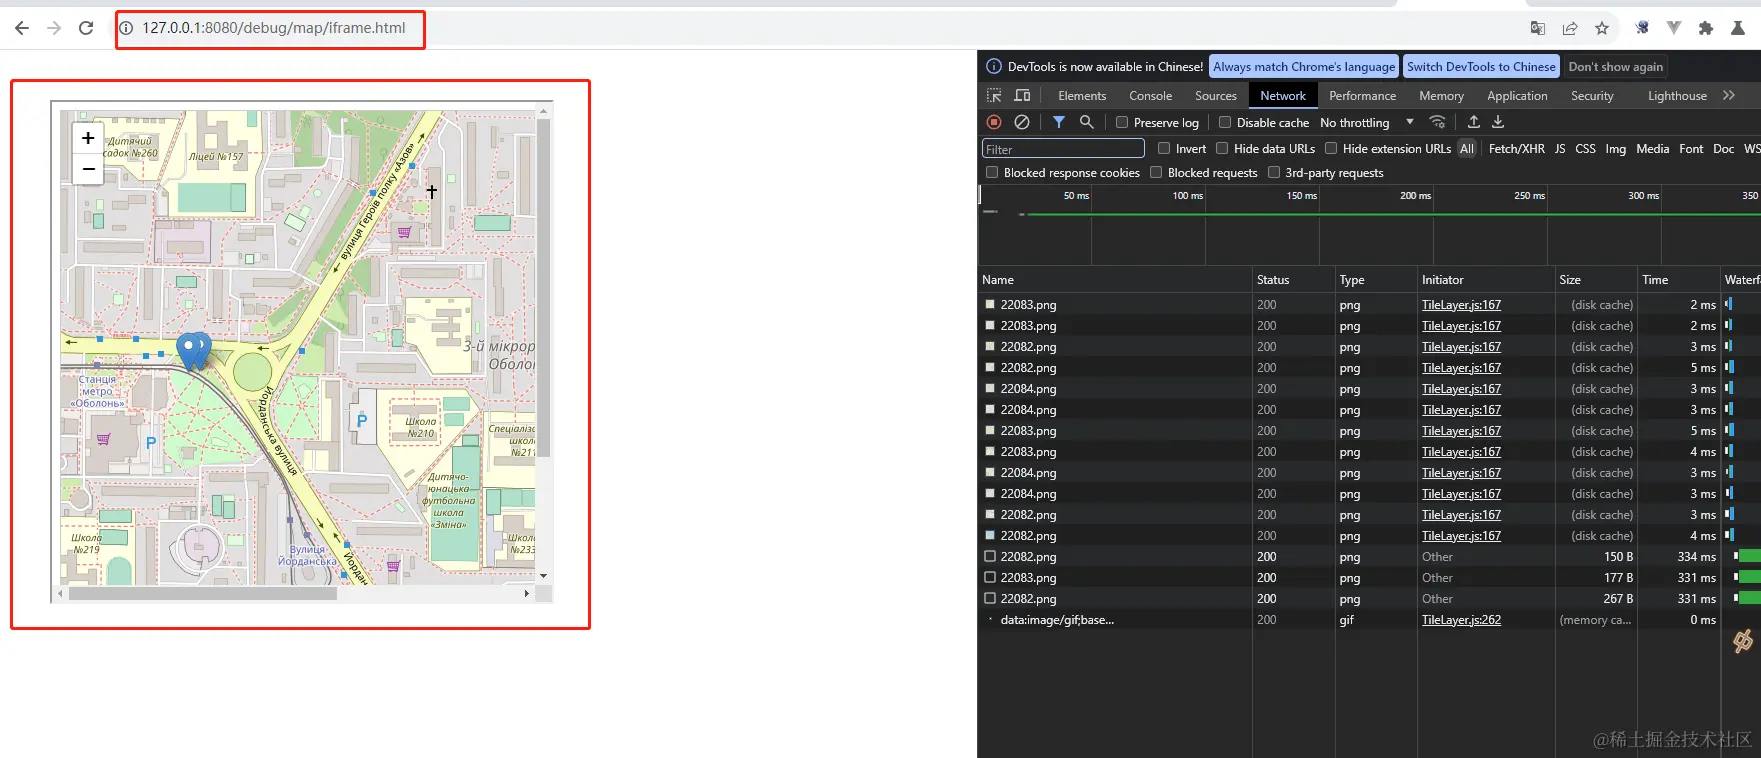Click Always match Chrome's language
Image resolution: width=1761 pixels, height=758 pixels.
[x=1304, y=67]
